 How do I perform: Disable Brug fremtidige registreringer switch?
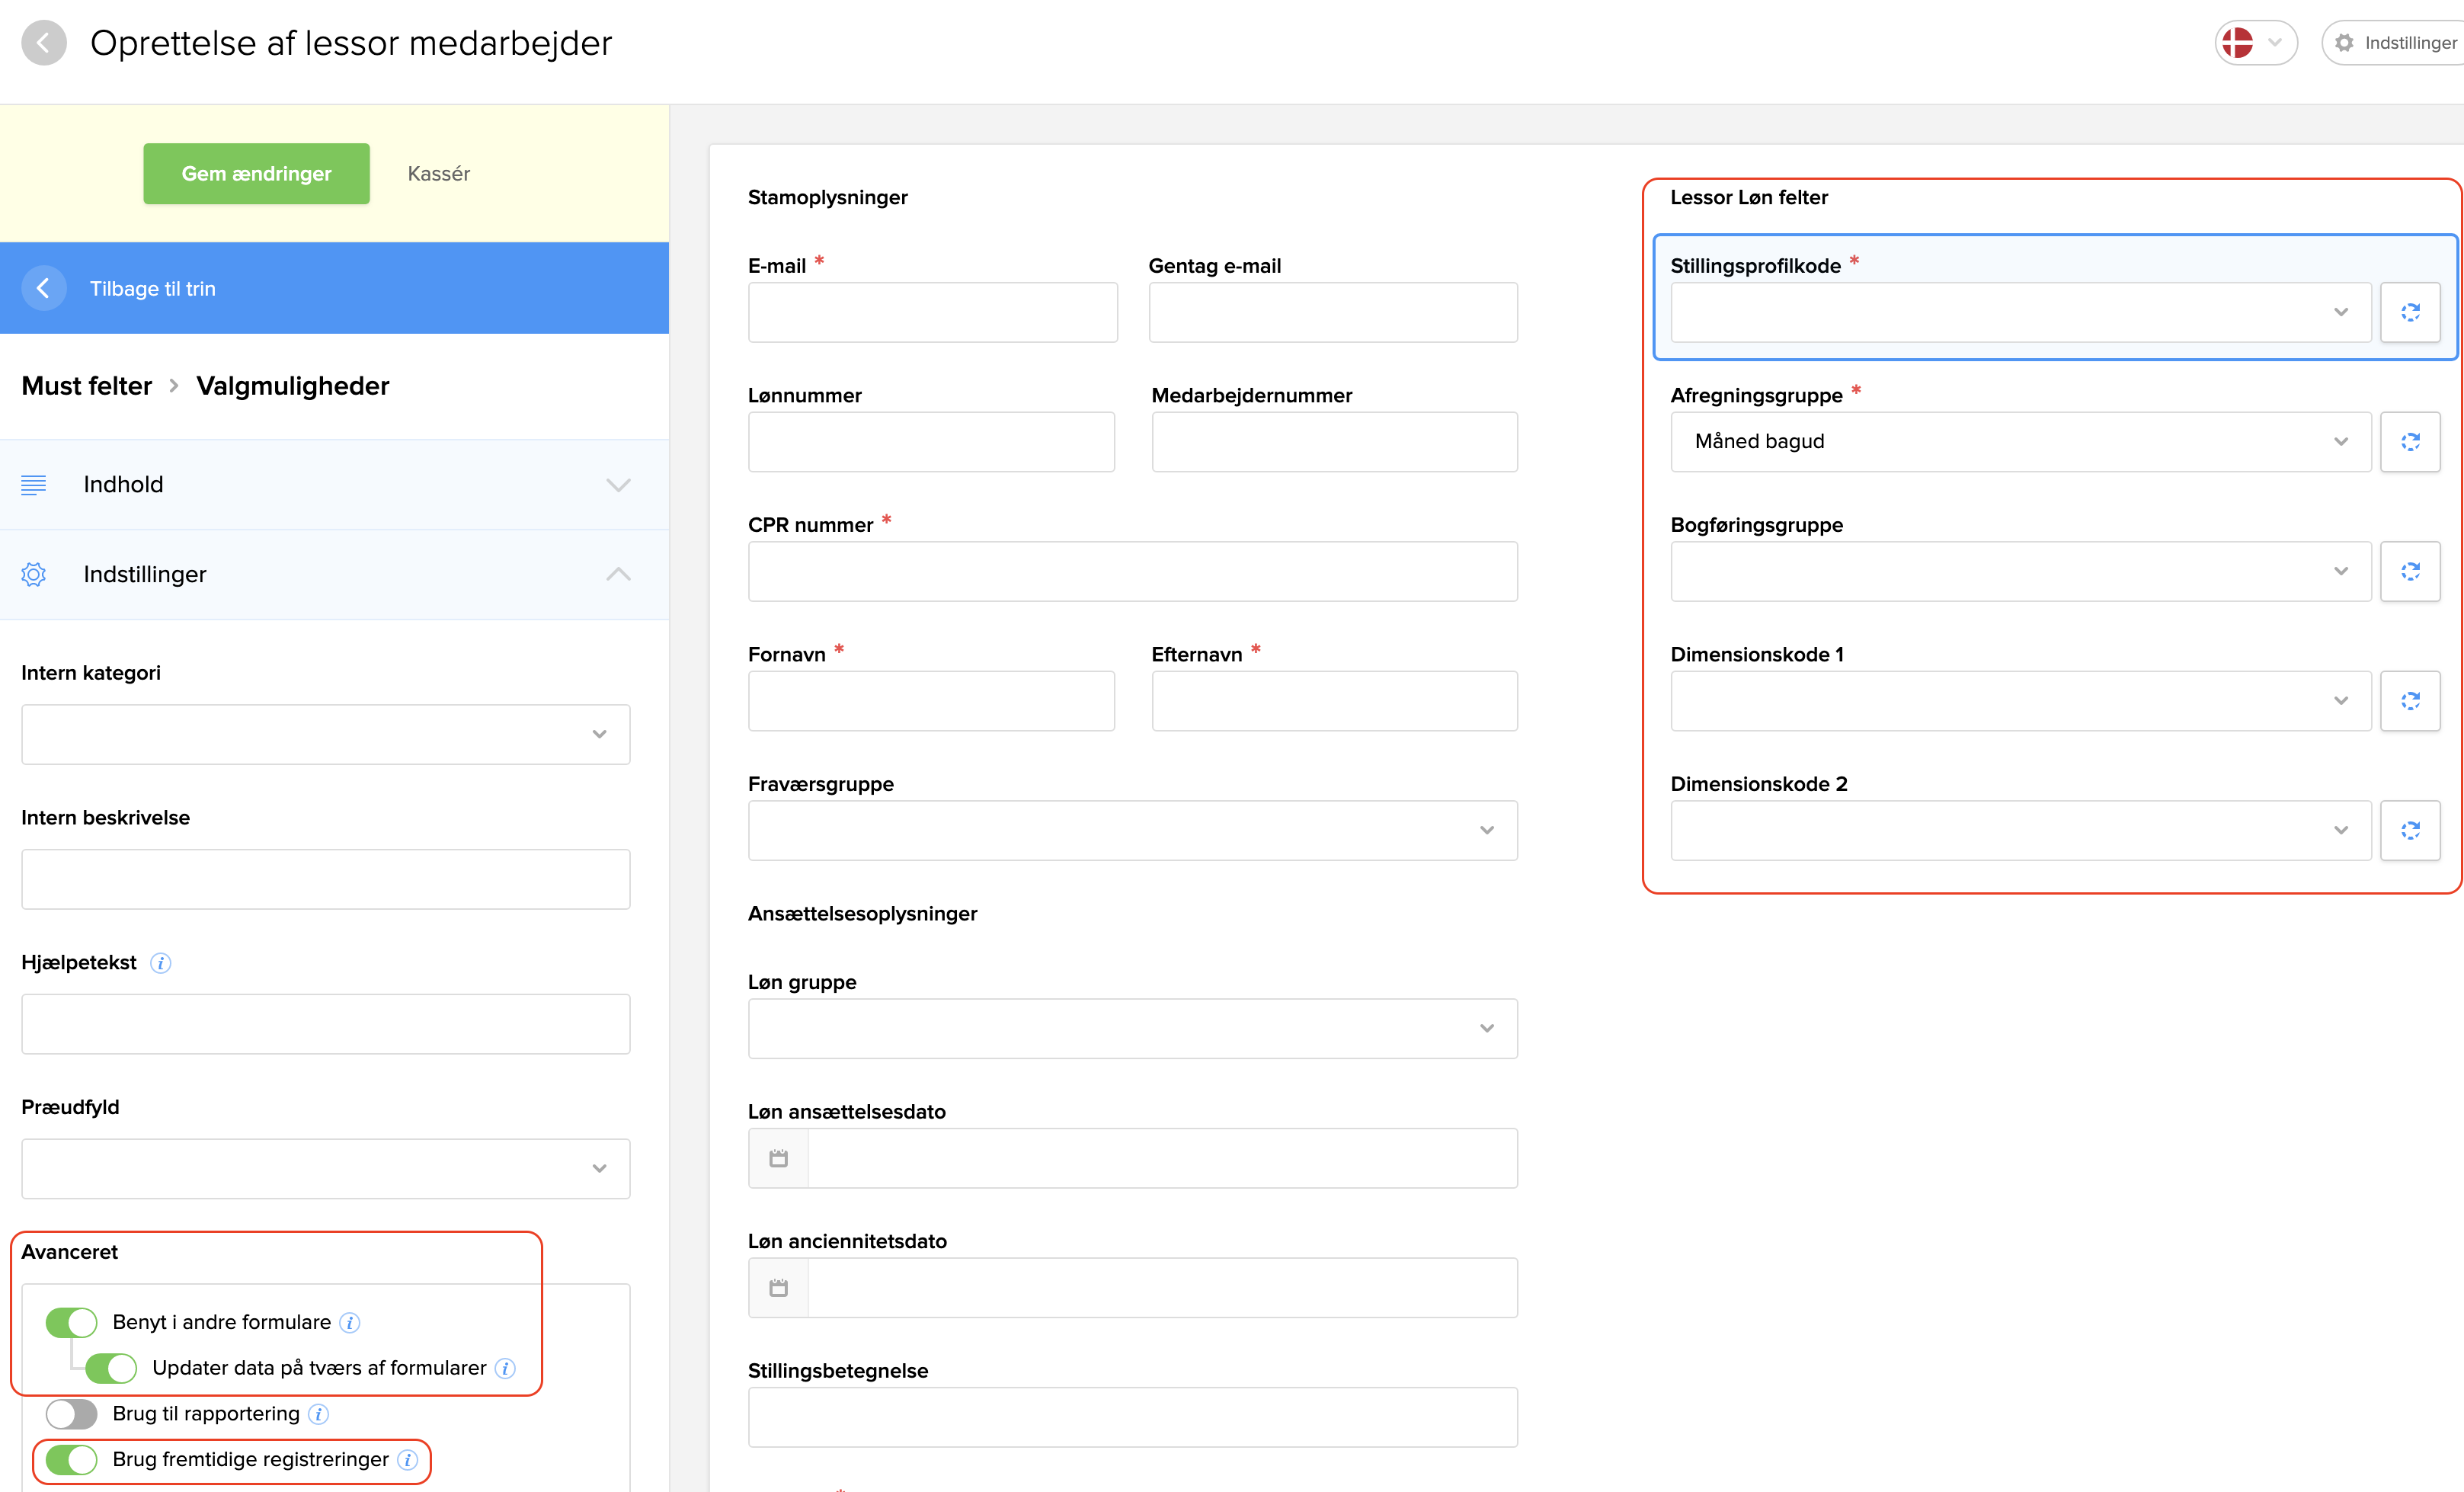pos(71,1460)
